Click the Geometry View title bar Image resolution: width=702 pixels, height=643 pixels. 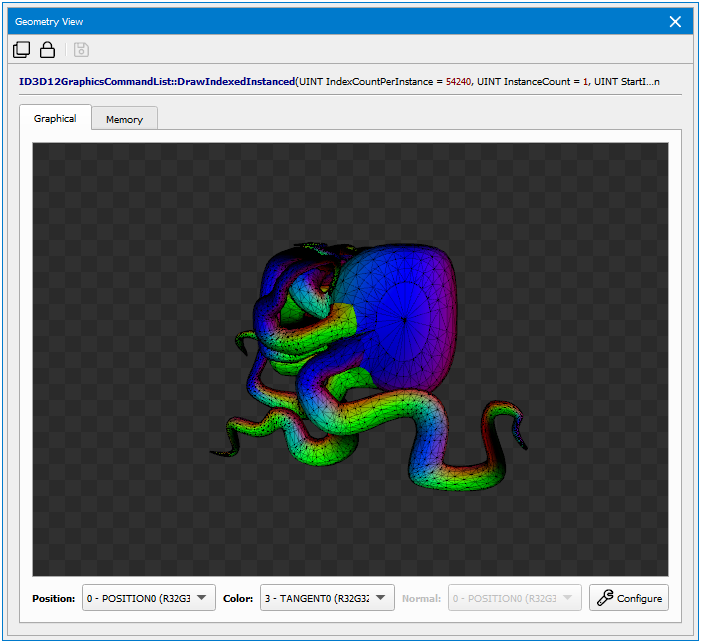pyautogui.click(x=300, y=21)
